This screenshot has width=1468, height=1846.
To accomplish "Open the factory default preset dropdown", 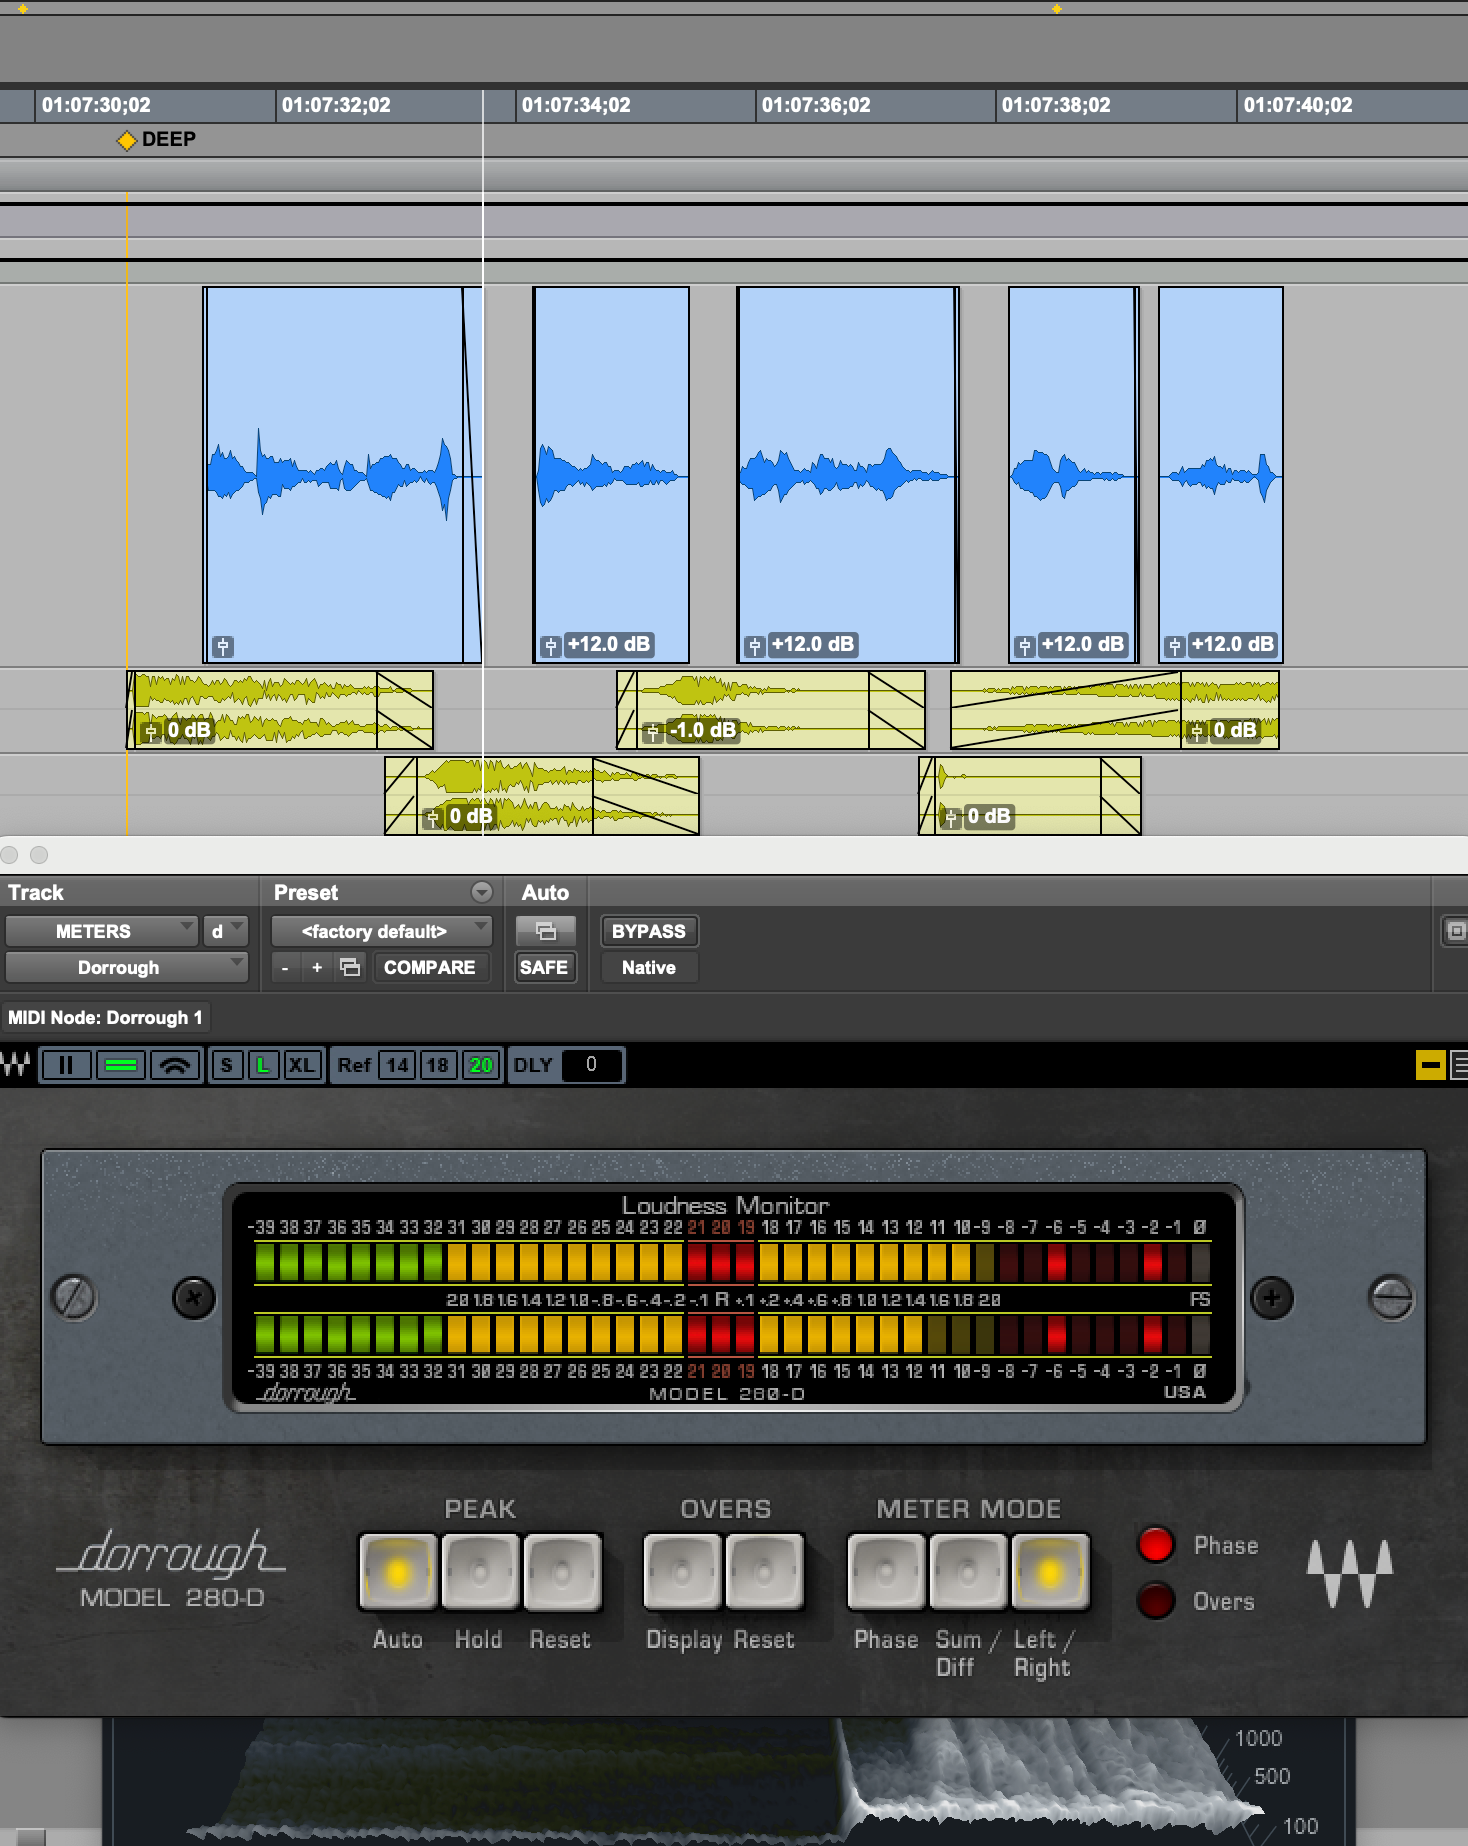I will point(381,931).
